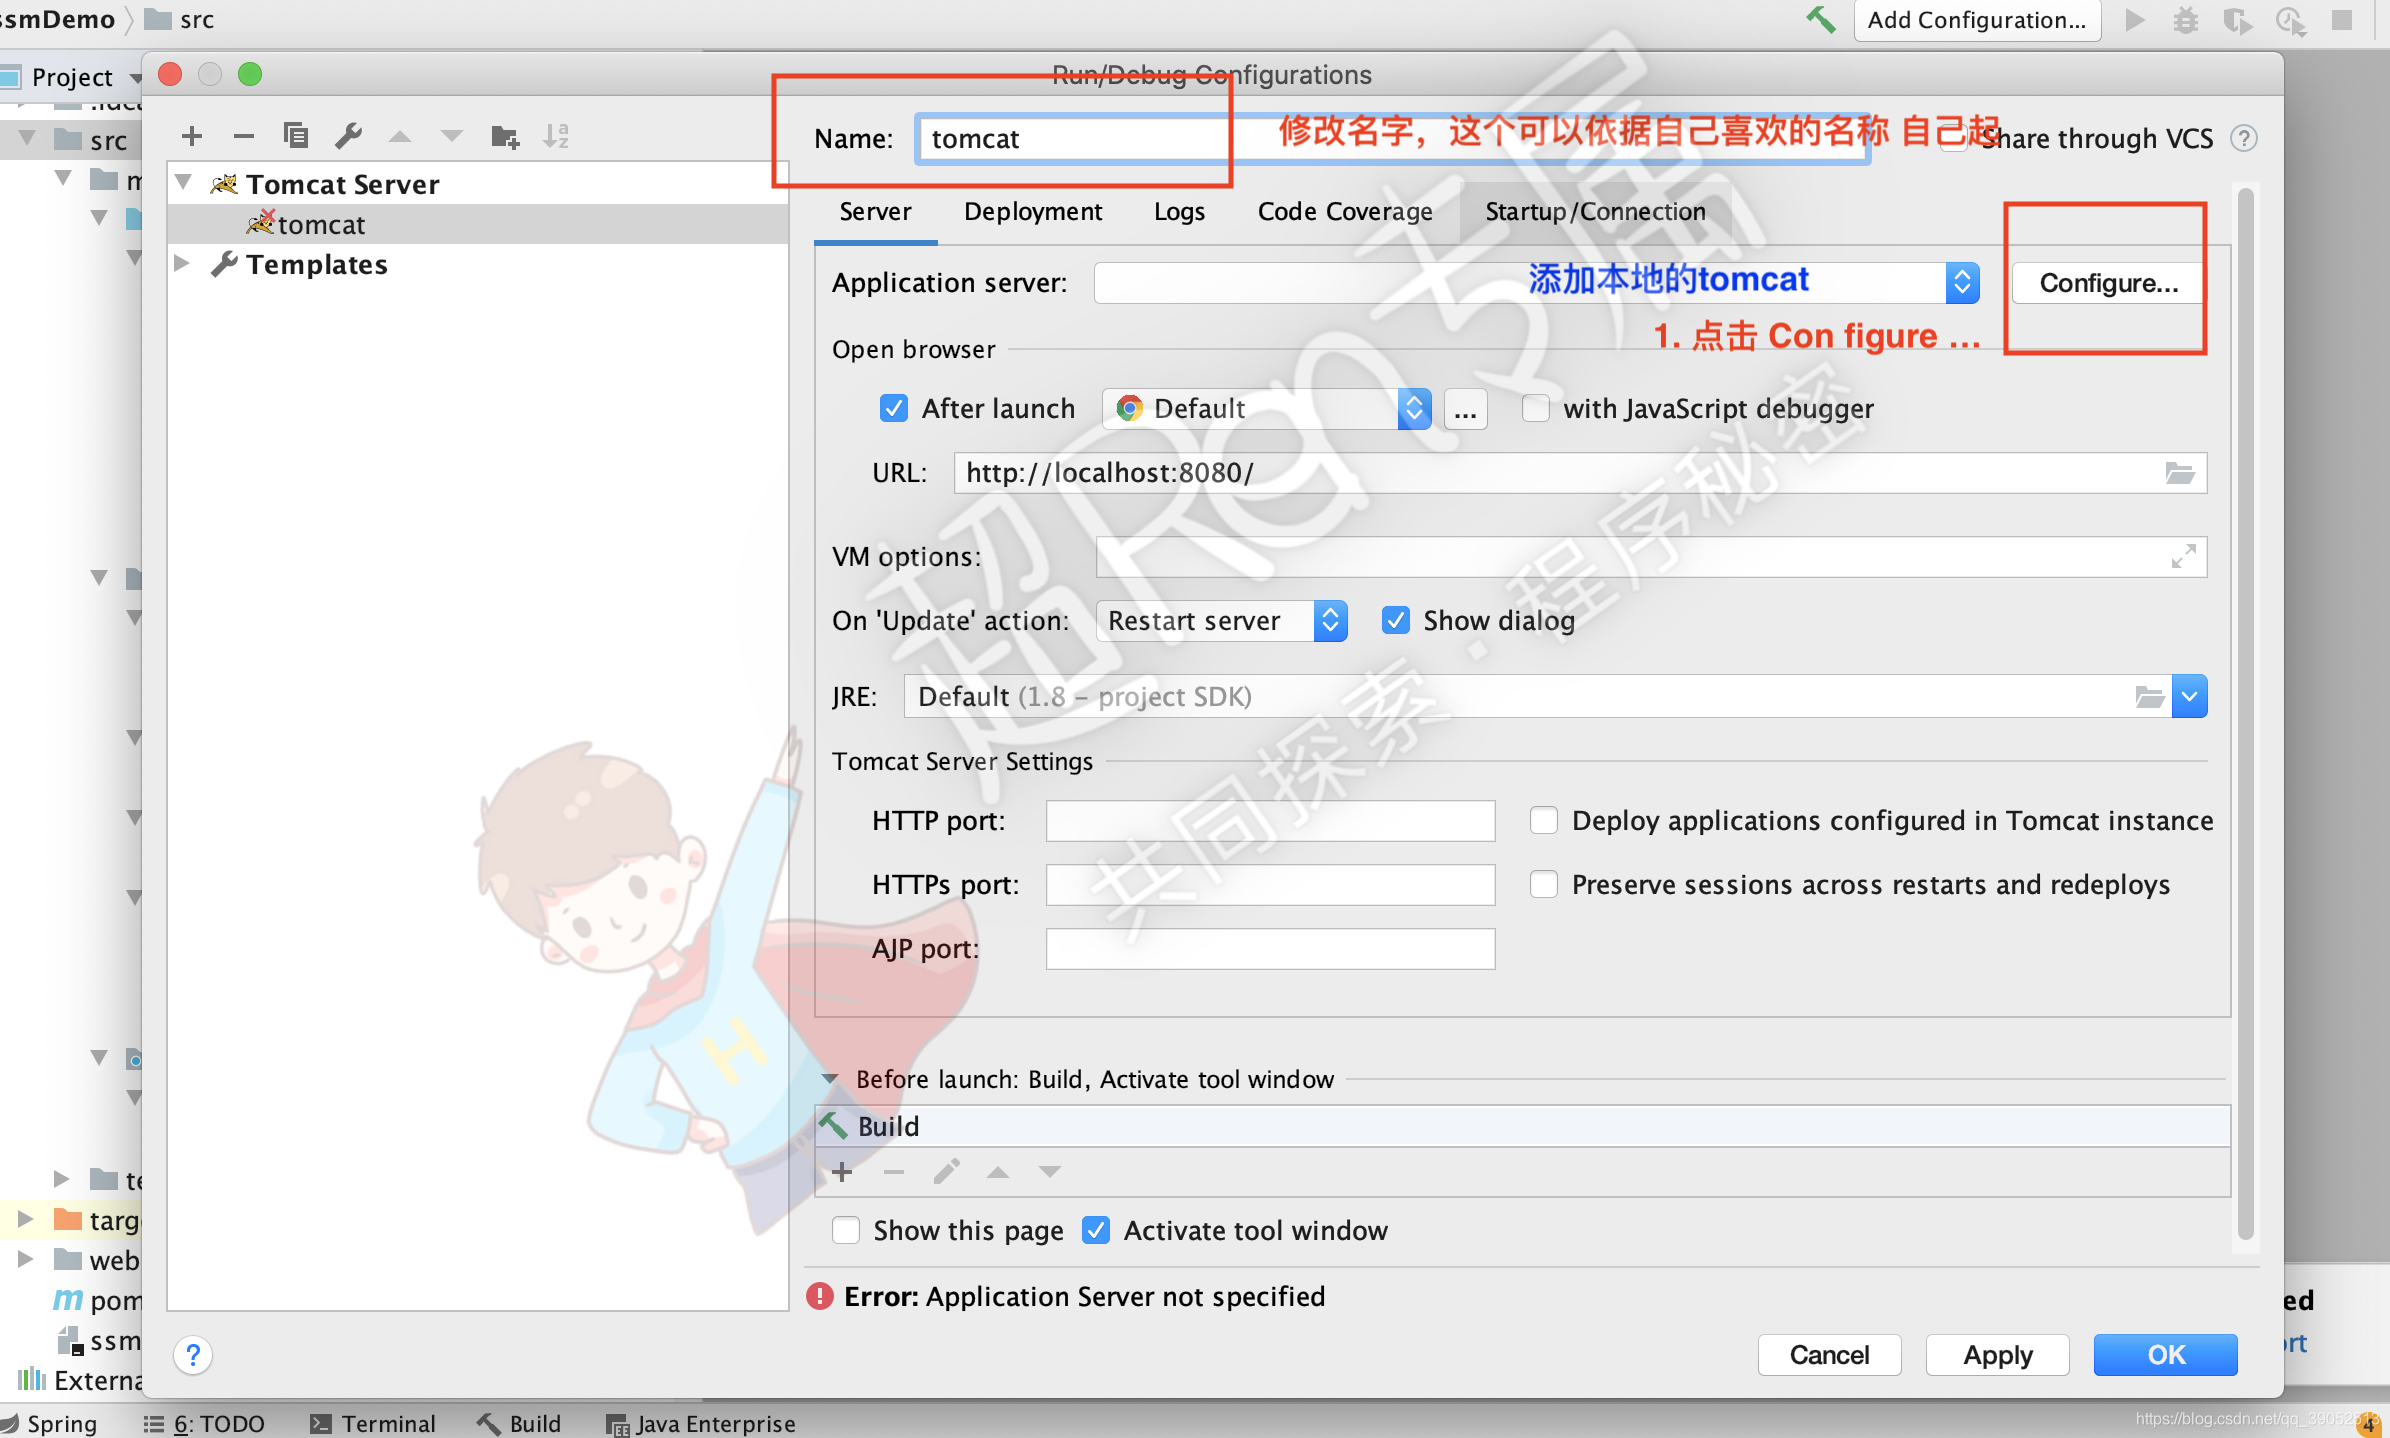Click URL field with localhost:8080
The image size is (2390, 1438).
click(1580, 472)
